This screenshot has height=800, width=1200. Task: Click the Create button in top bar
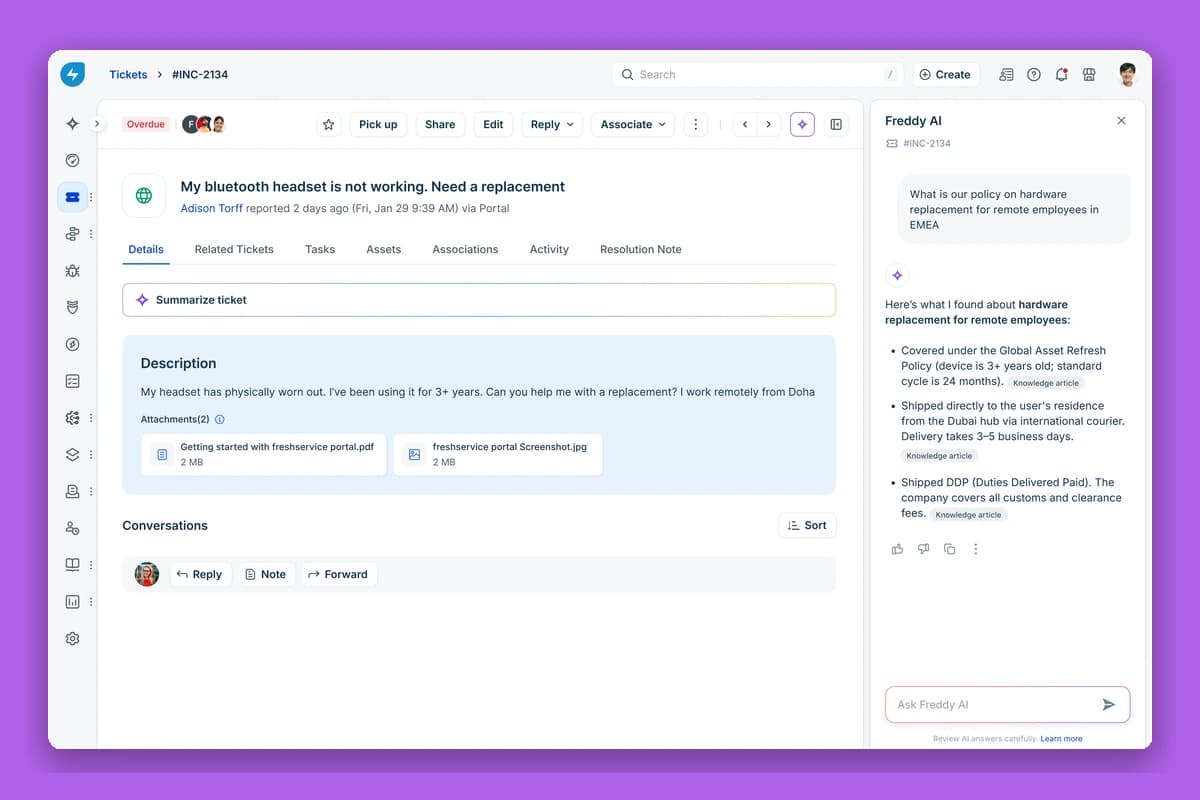point(945,74)
